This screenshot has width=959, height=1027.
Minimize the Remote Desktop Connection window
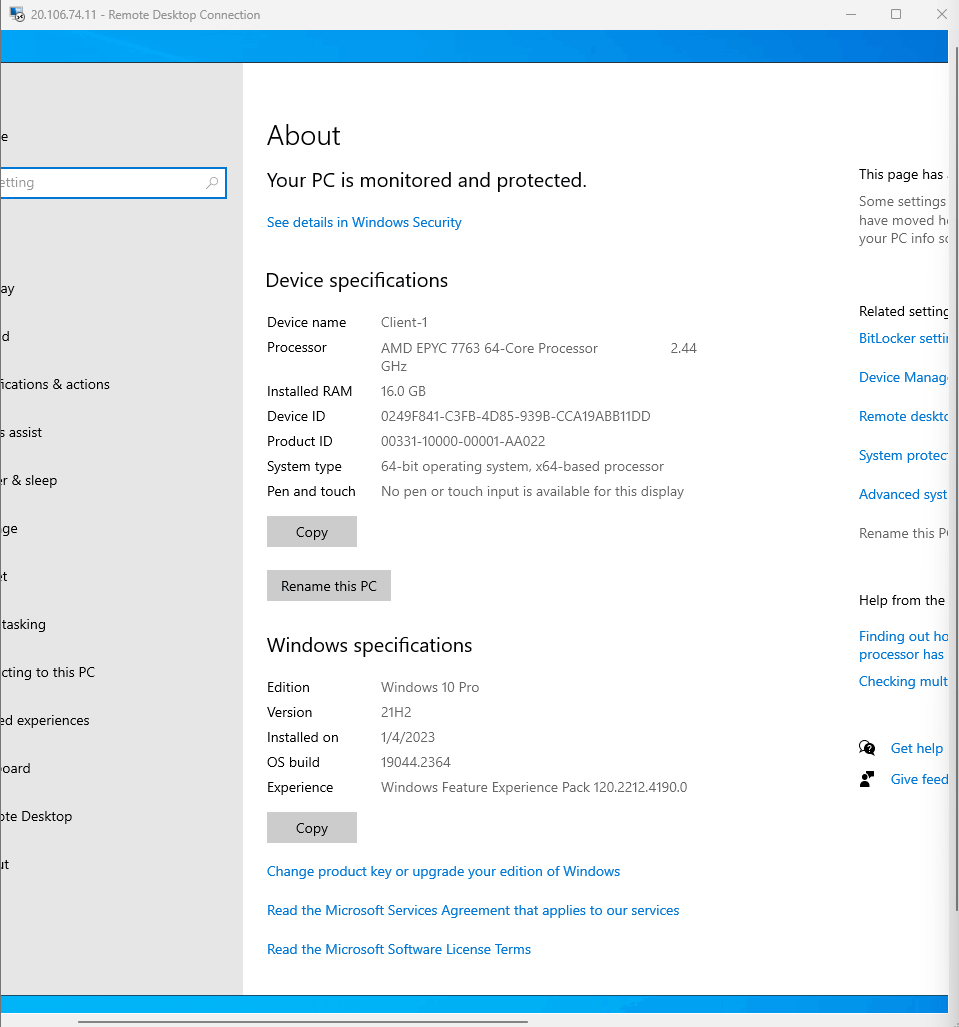(x=851, y=14)
